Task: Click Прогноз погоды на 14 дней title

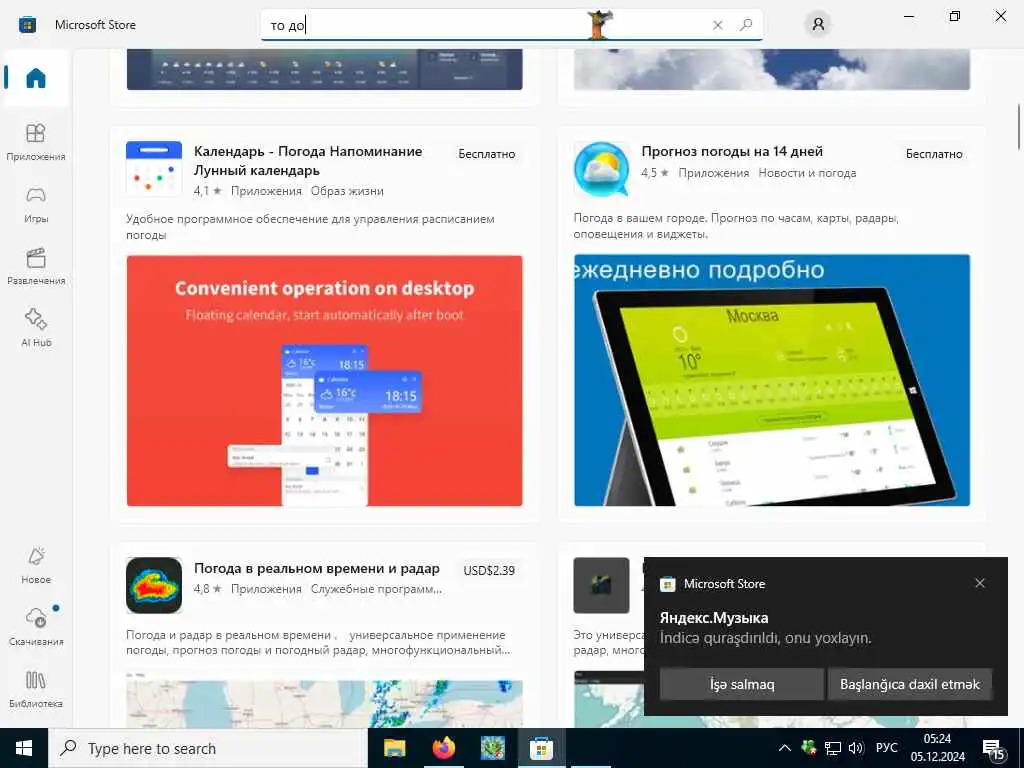Action: 732,152
